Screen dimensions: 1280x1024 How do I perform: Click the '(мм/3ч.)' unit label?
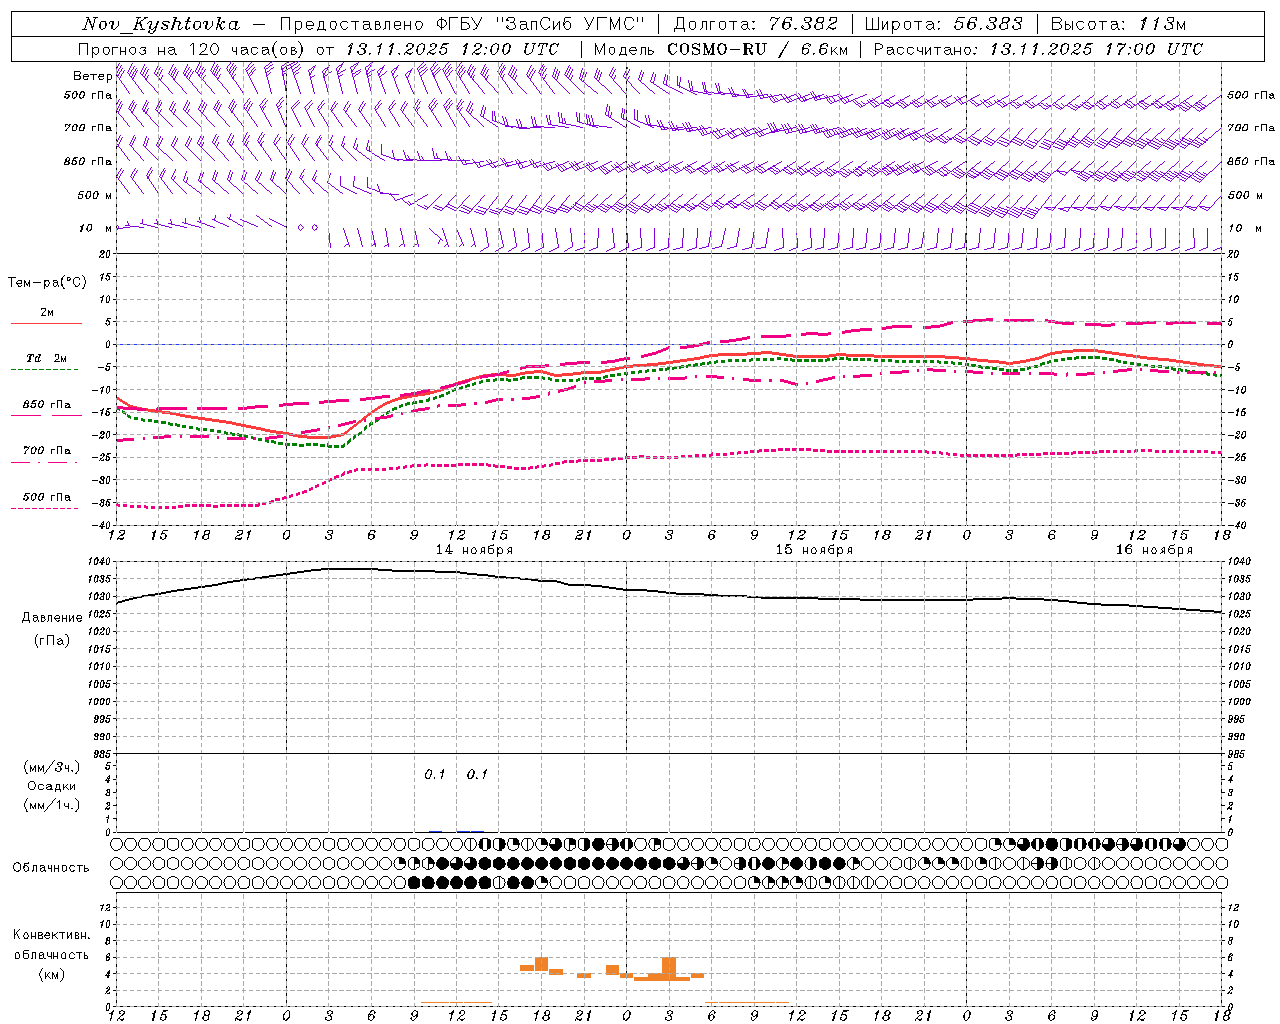point(51,767)
